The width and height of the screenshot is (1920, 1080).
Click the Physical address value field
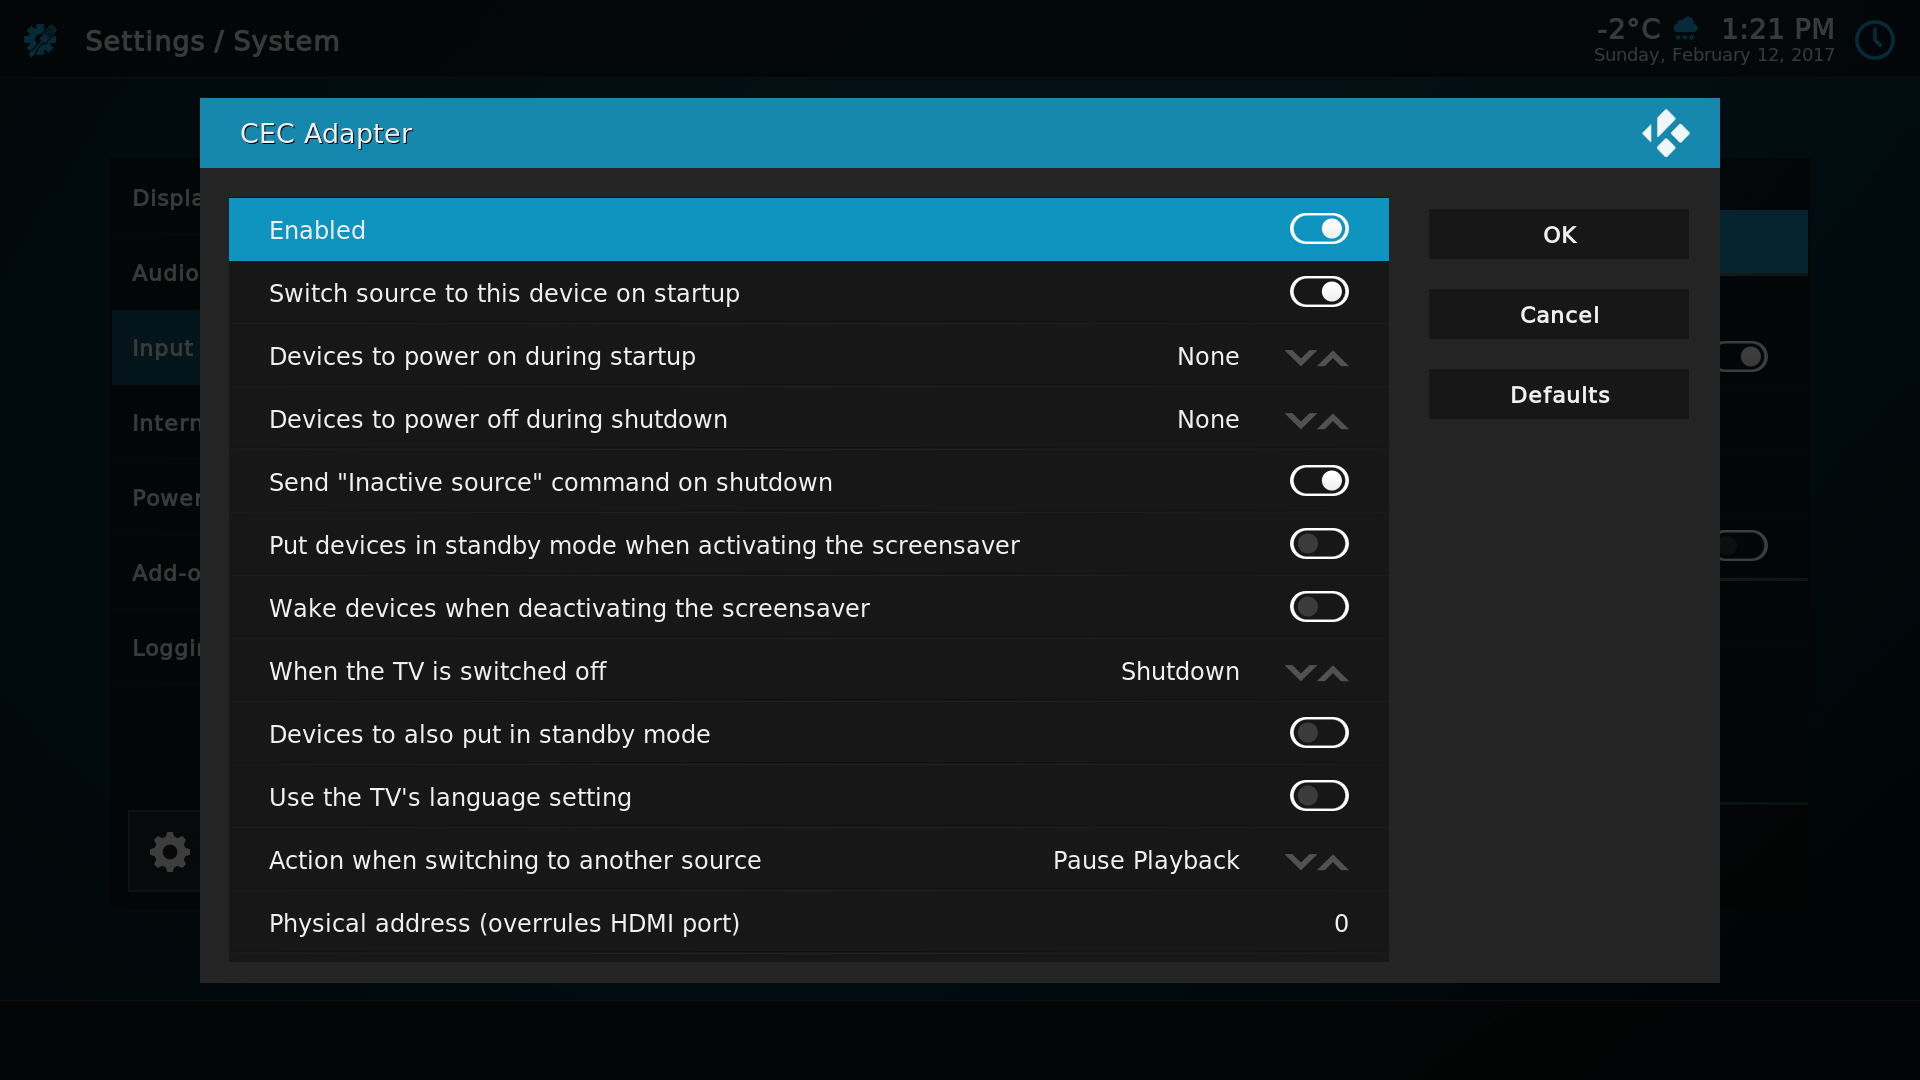pos(1340,923)
